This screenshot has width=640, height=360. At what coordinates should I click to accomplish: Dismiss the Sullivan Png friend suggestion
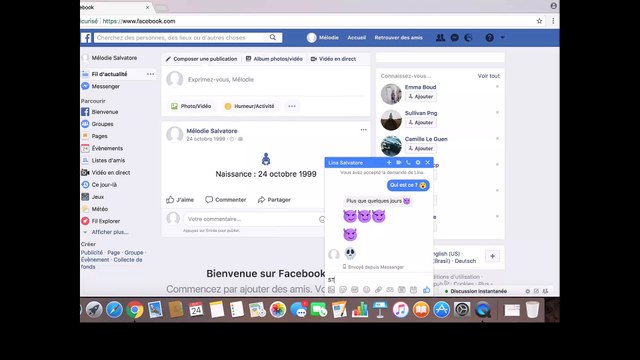(x=497, y=113)
